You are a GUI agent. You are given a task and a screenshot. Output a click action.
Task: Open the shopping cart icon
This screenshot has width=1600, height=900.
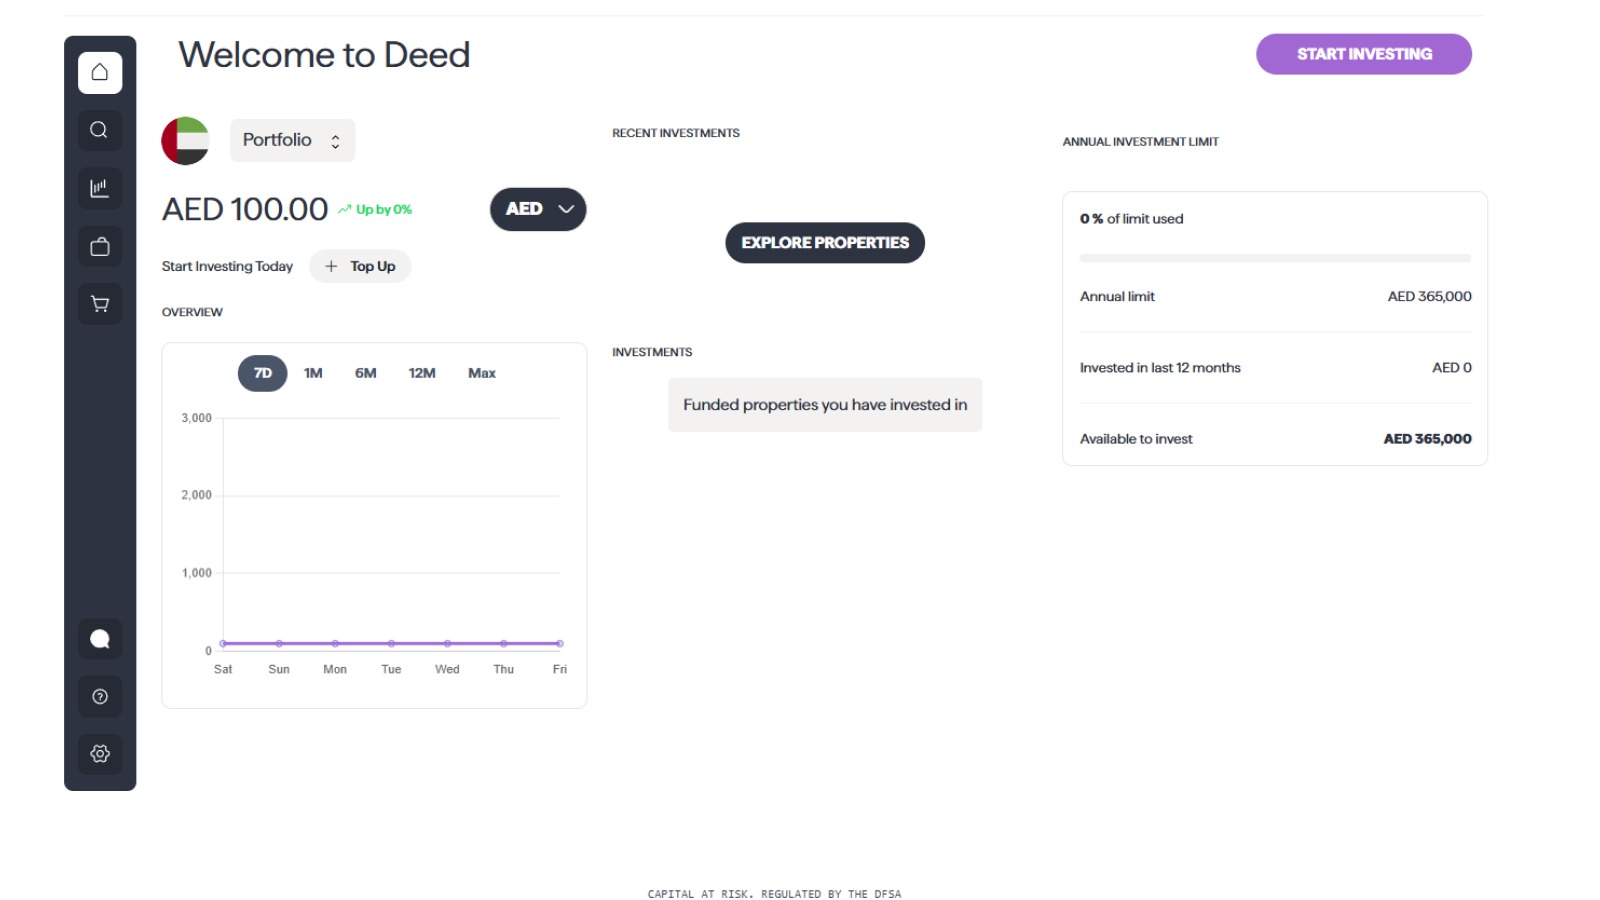[99, 303]
